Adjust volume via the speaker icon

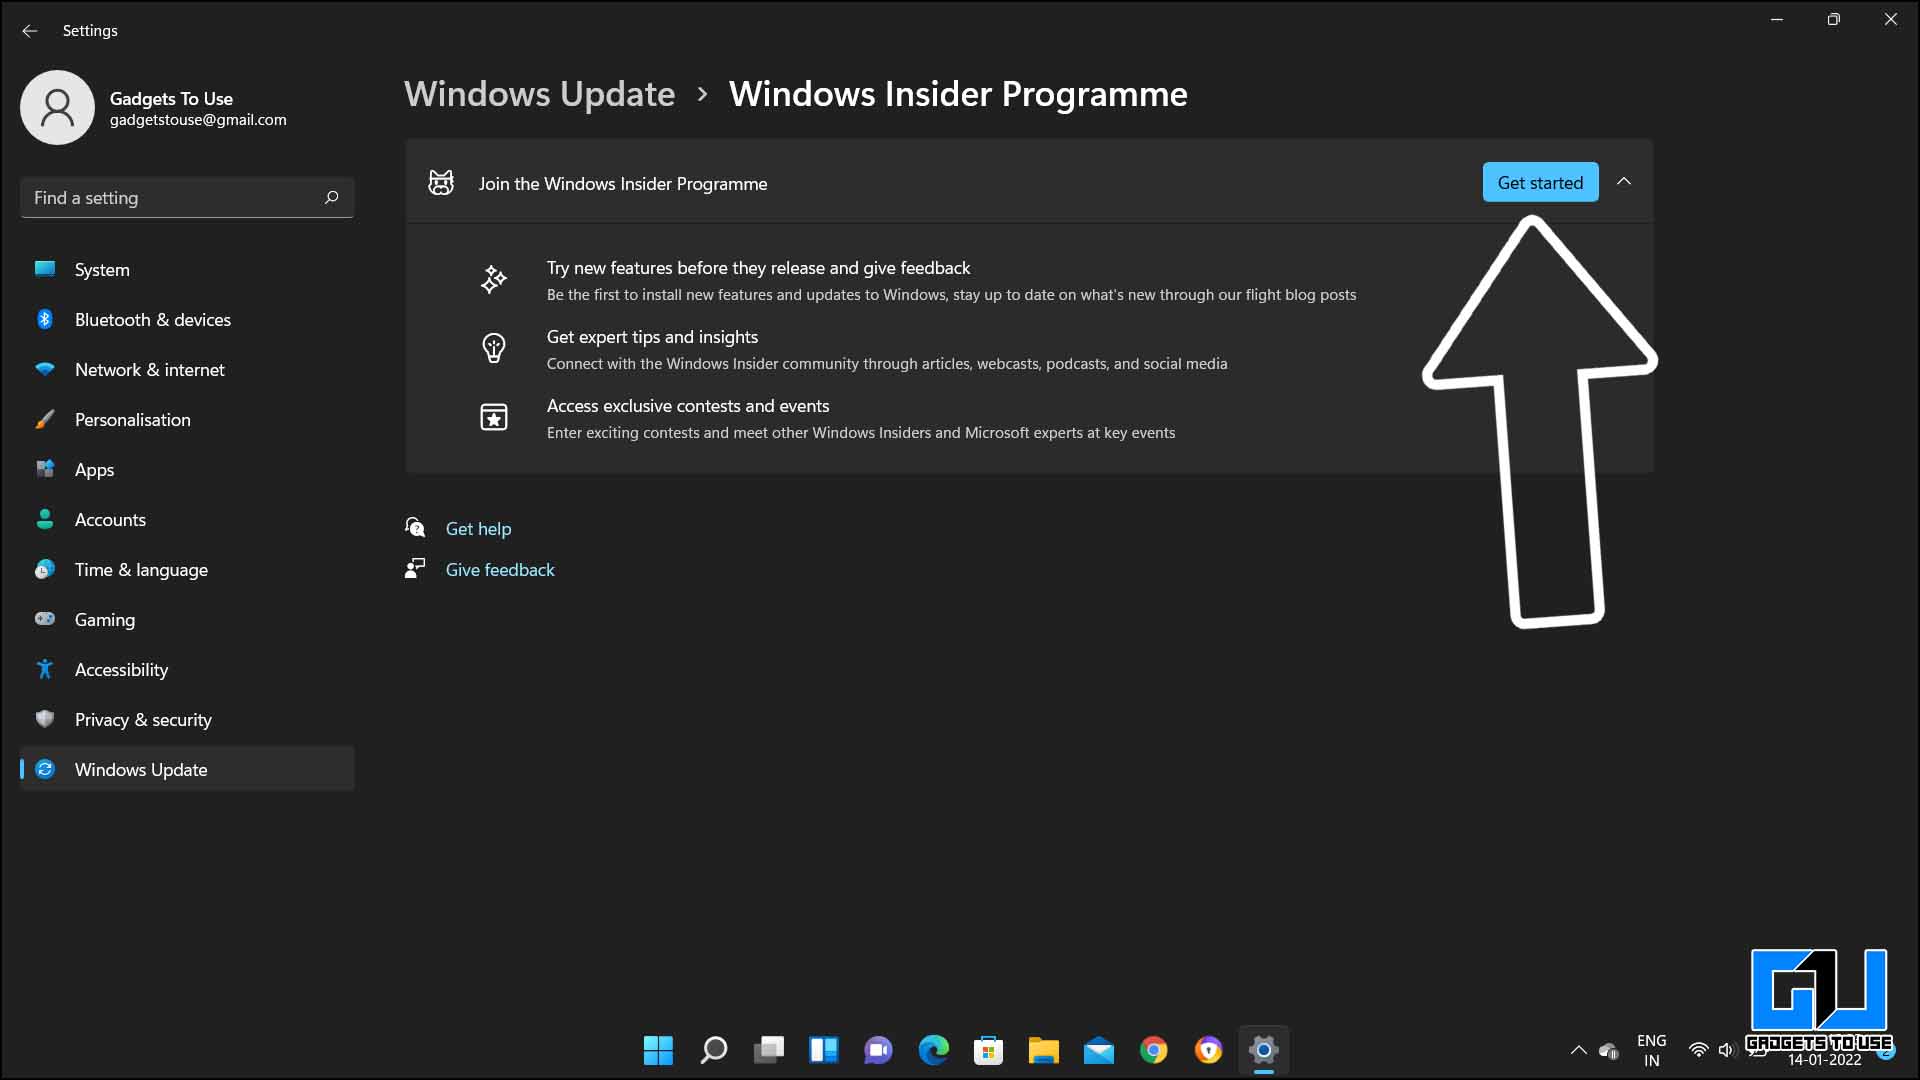[1727, 1050]
